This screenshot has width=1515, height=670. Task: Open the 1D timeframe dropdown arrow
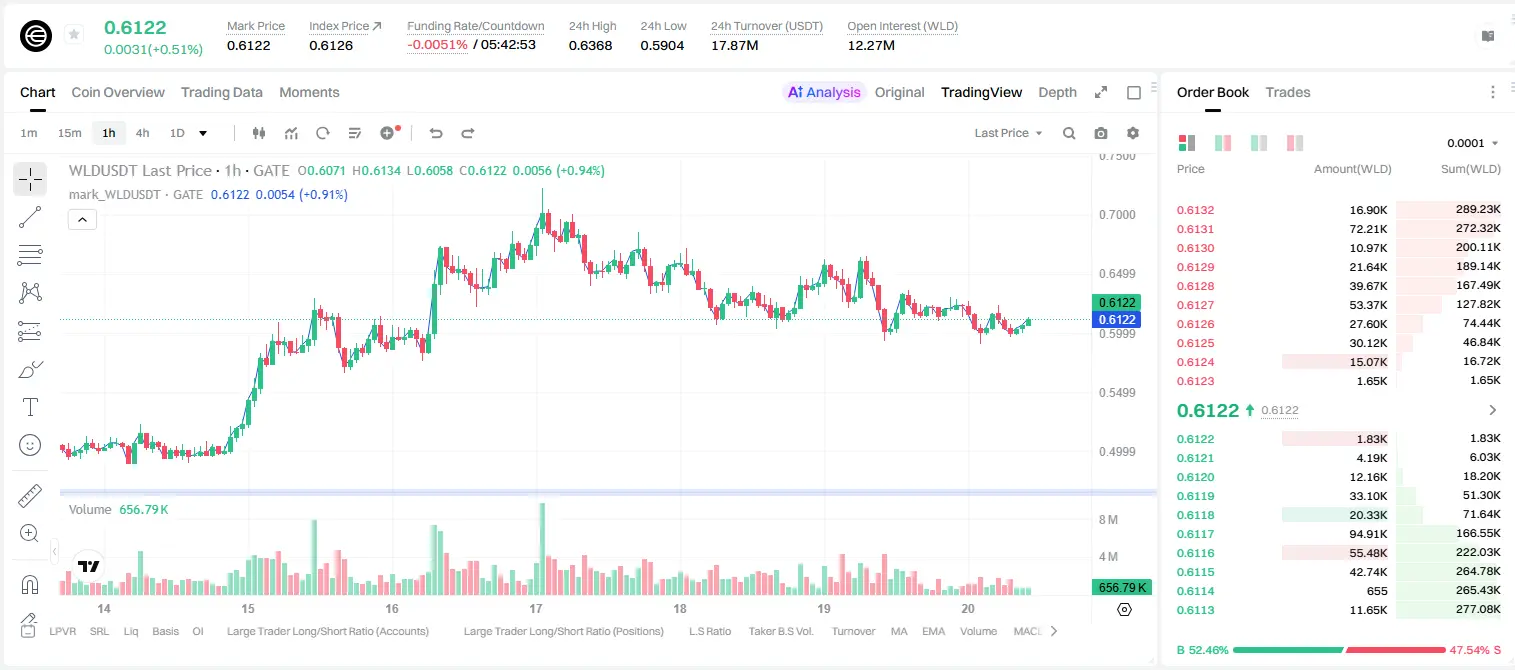(x=203, y=133)
